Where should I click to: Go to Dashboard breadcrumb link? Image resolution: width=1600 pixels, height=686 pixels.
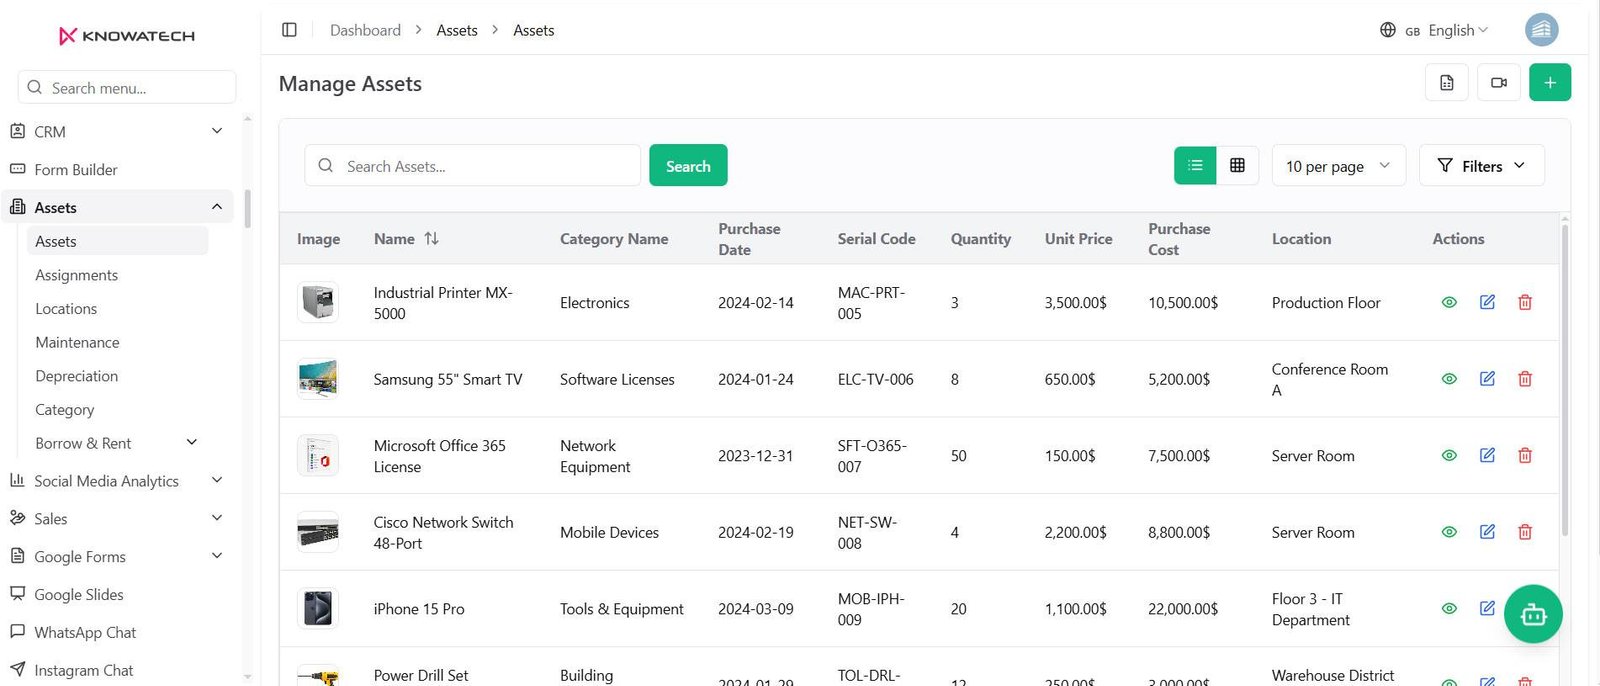click(365, 30)
